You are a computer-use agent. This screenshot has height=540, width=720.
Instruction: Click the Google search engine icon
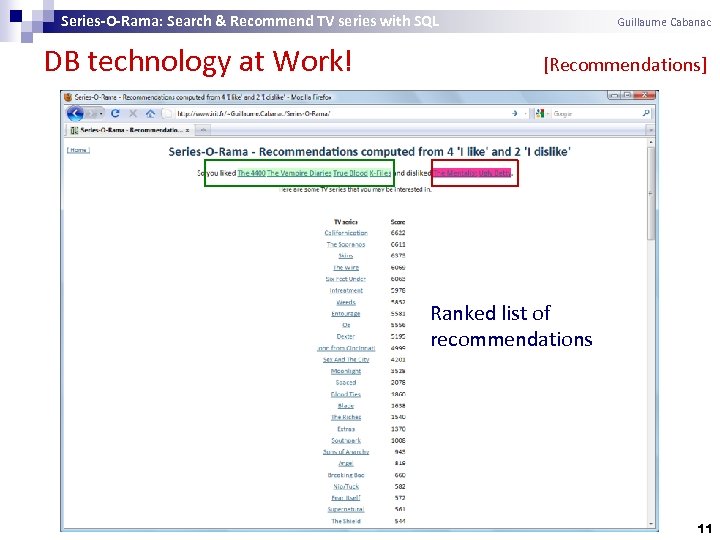(x=540, y=113)
